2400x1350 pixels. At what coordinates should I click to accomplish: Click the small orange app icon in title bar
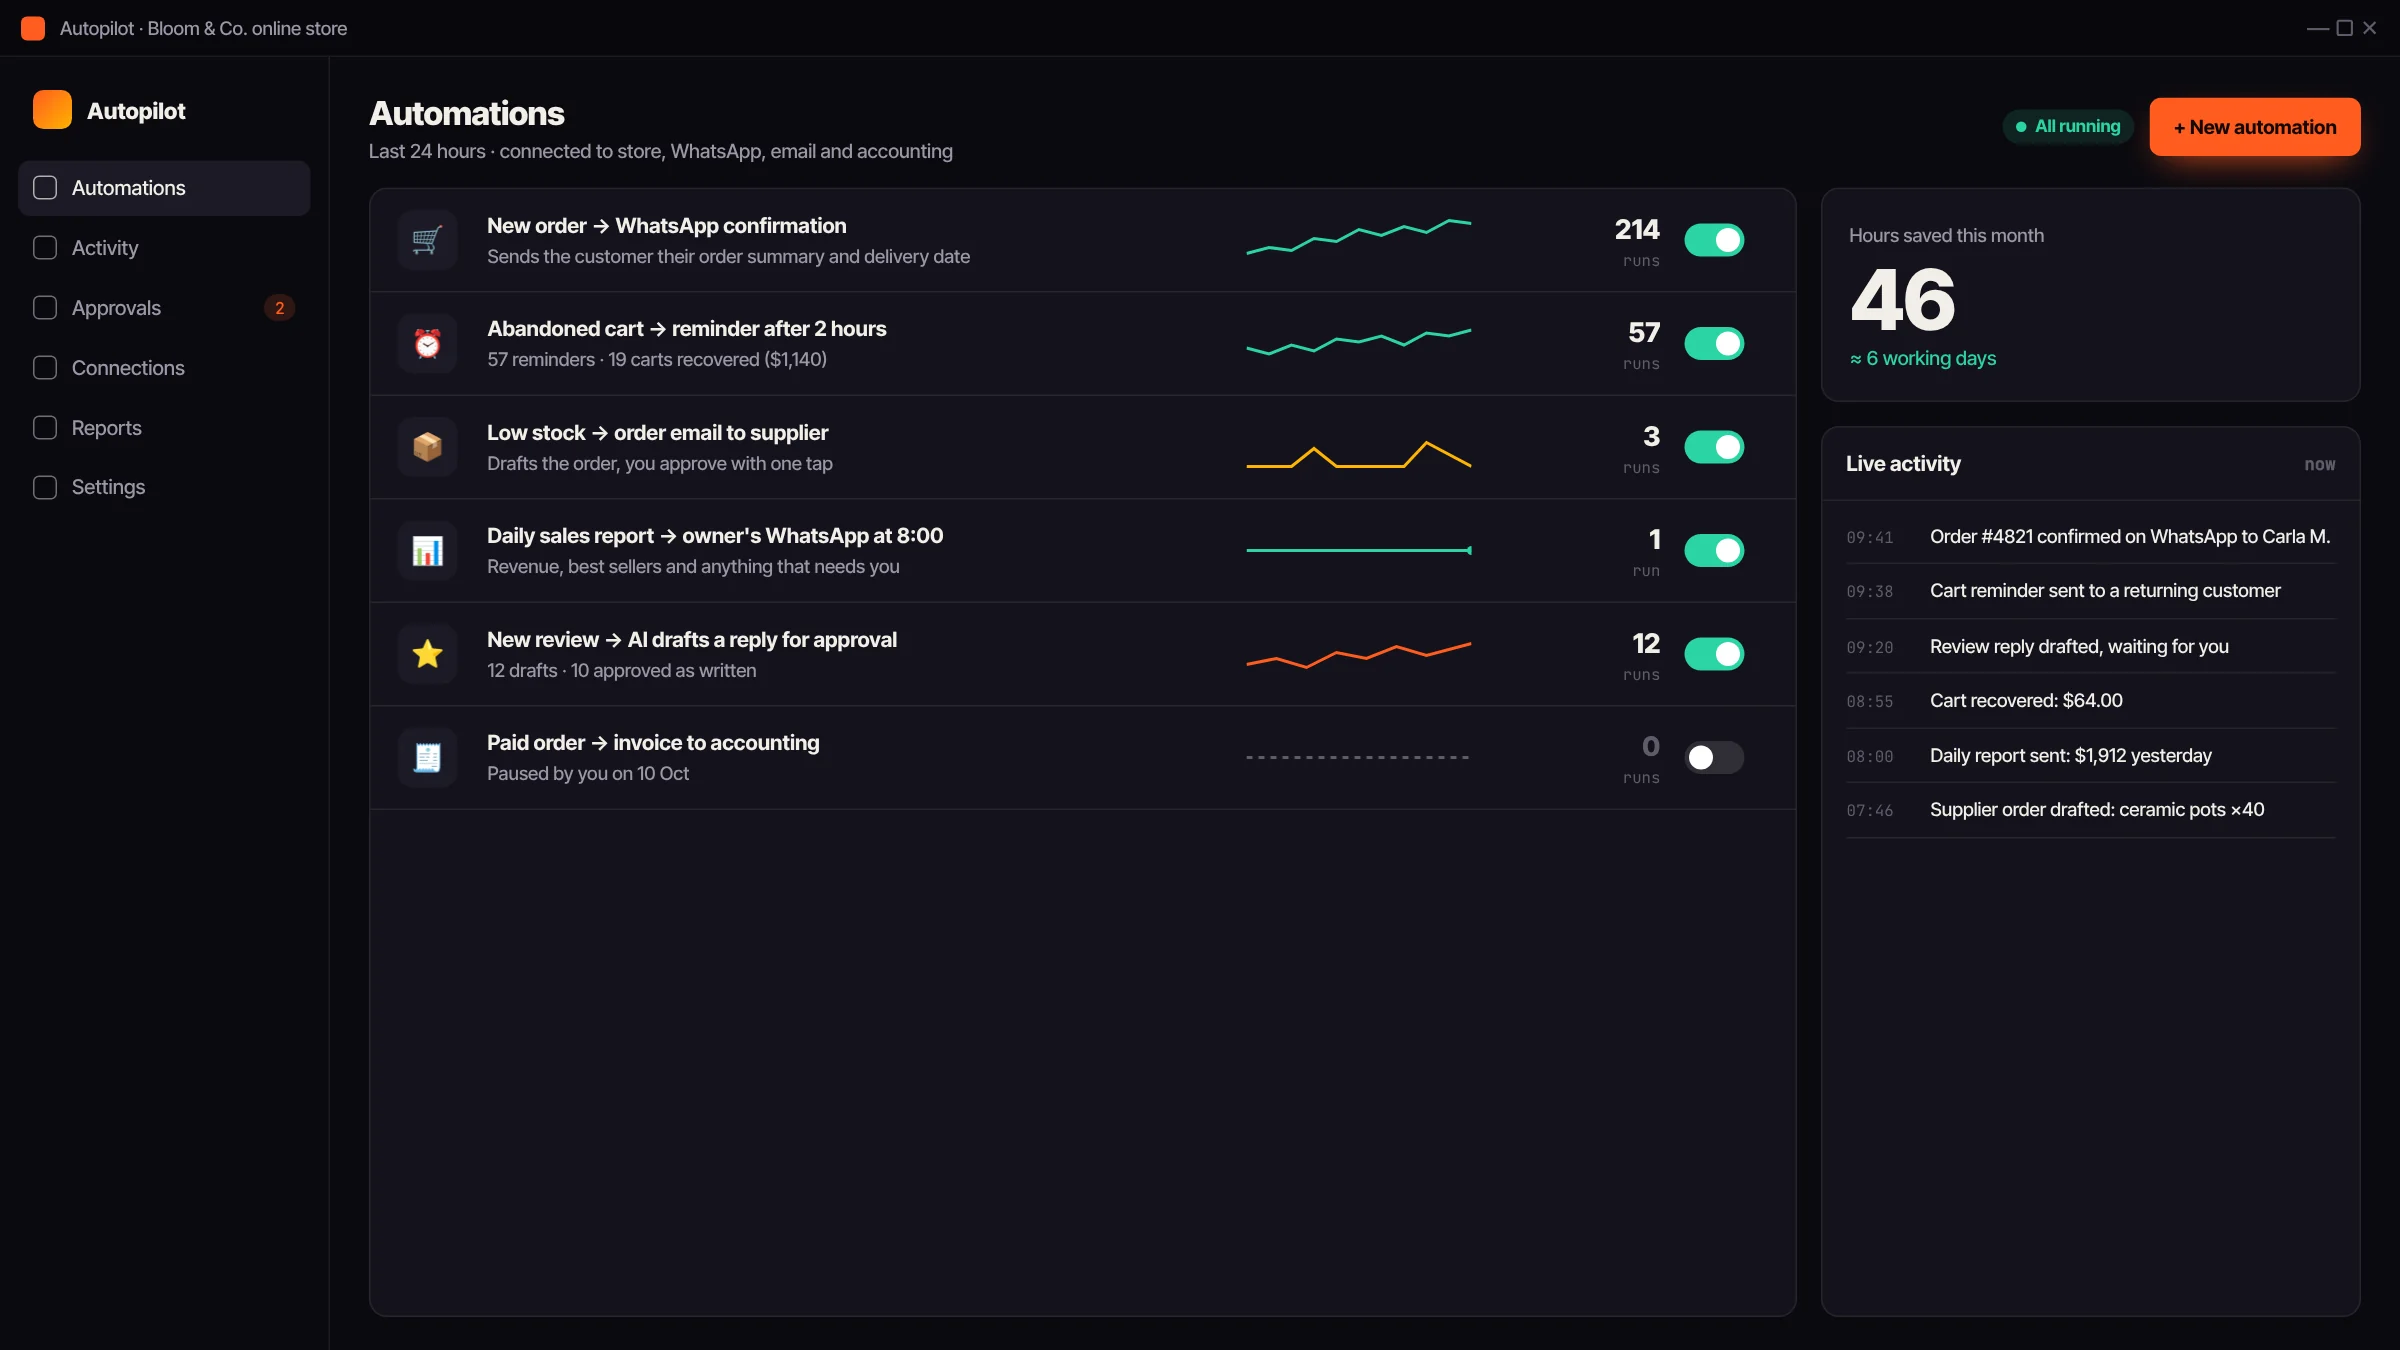point(33,28)
